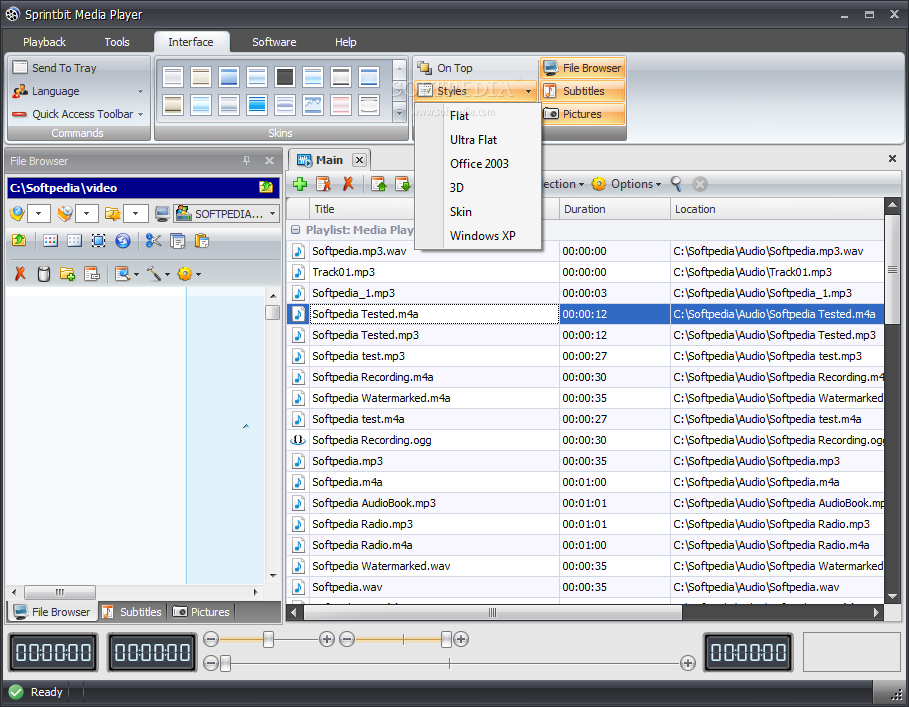Close the File Browser panel
909x707 pixels.
[x=270, y=161]
